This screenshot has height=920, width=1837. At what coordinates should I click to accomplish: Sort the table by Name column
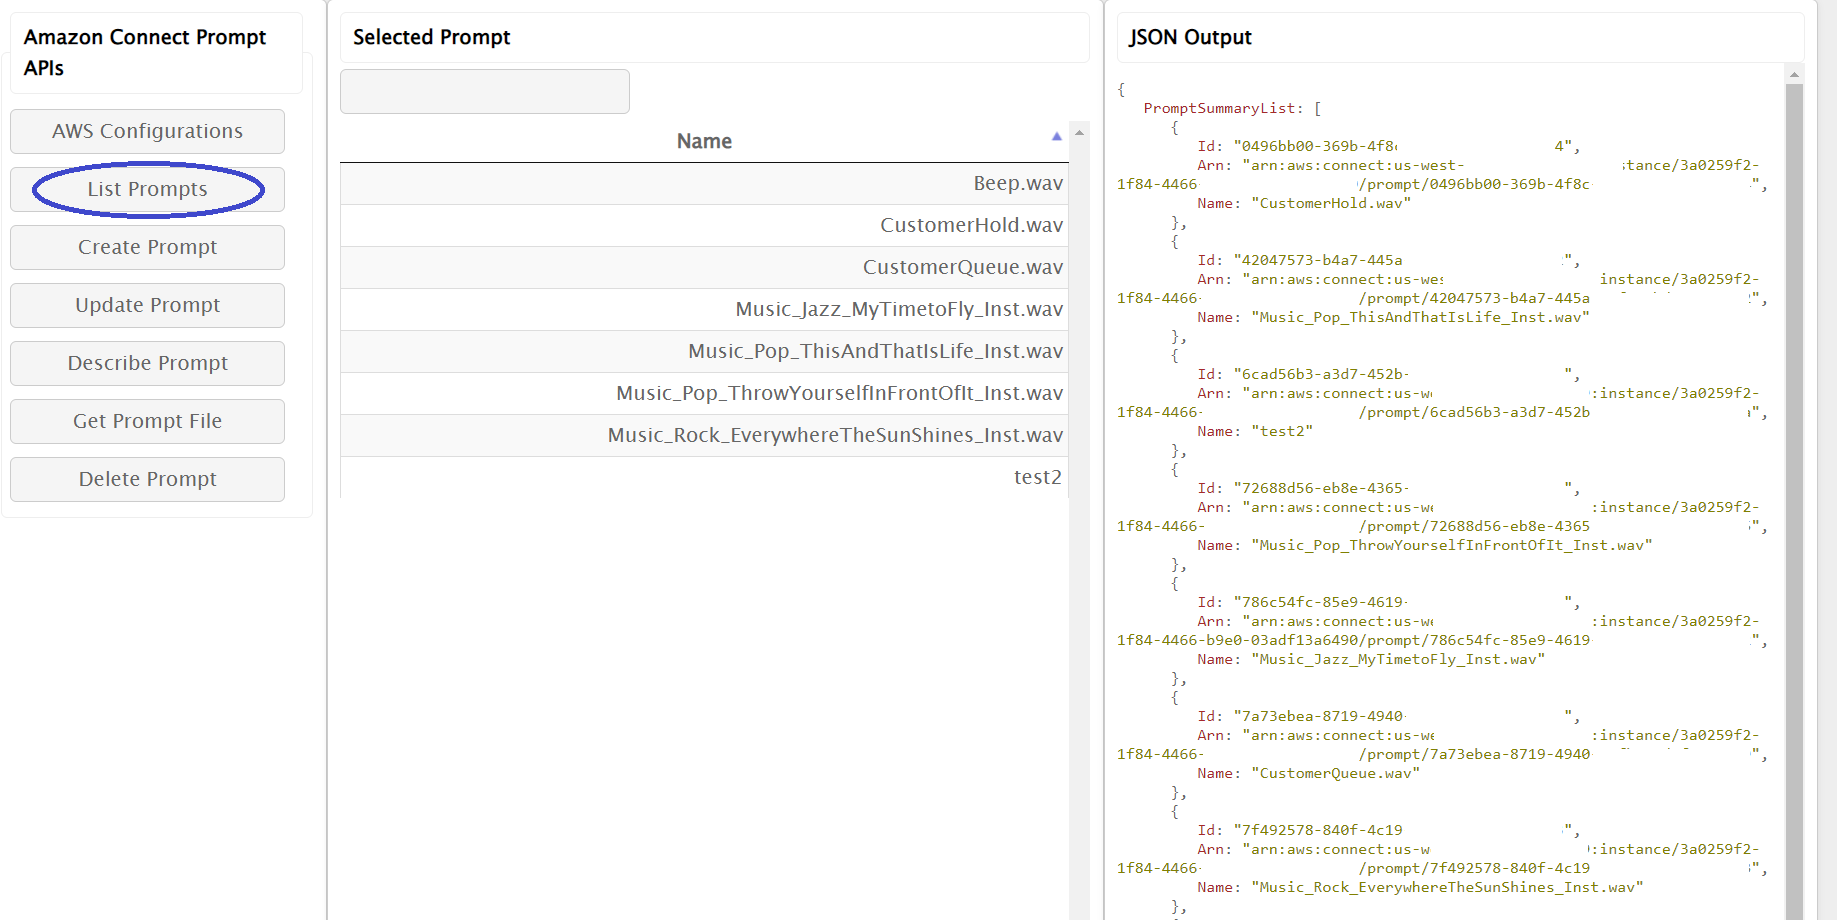[704, 141]
